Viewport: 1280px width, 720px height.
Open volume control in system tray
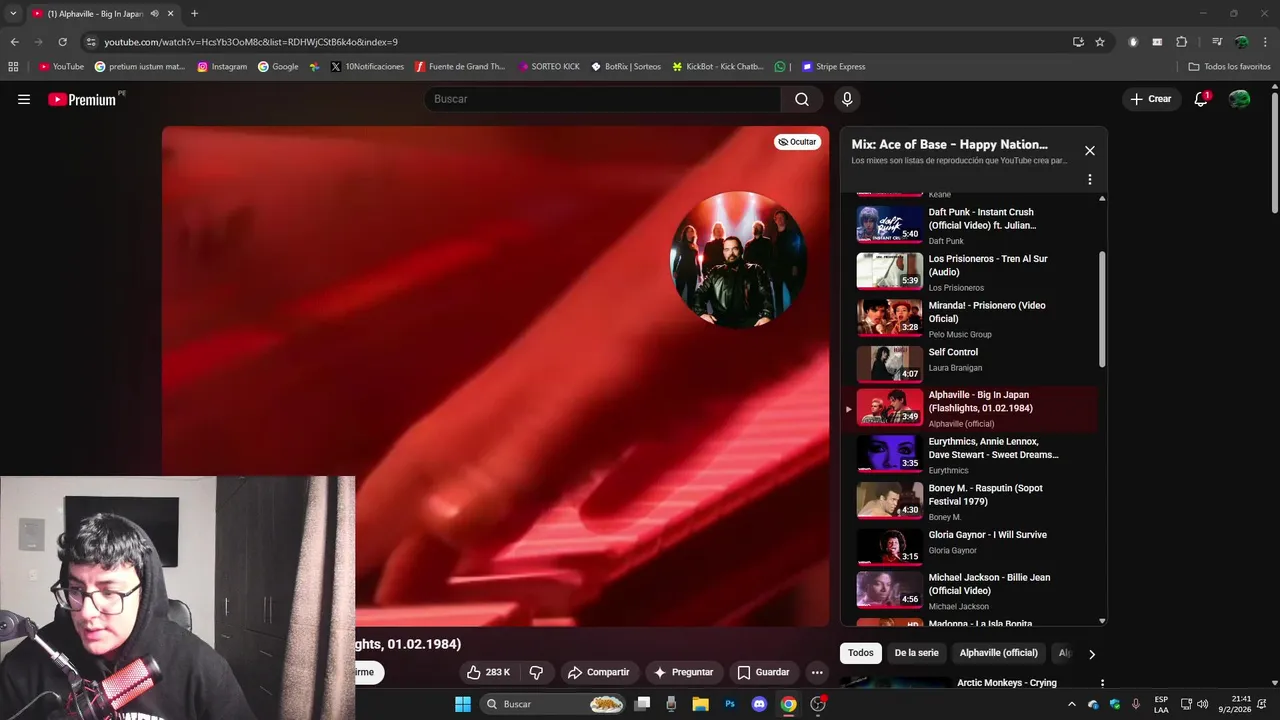coord(1202,704)
